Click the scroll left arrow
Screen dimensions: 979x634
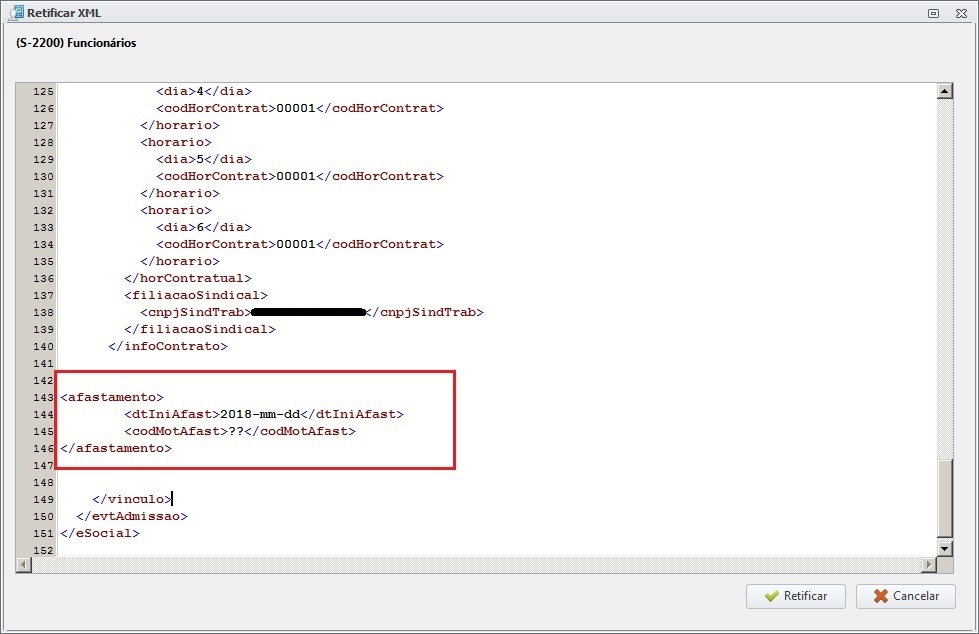point(24,565)
